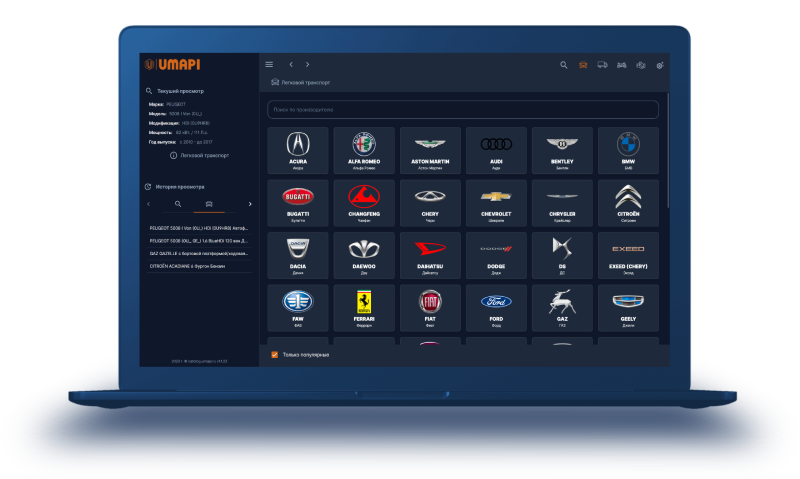This screenshot has height=479, width=800.
Task: Go back with the left arrow in the top toolbar
Action: click(291, 64)
